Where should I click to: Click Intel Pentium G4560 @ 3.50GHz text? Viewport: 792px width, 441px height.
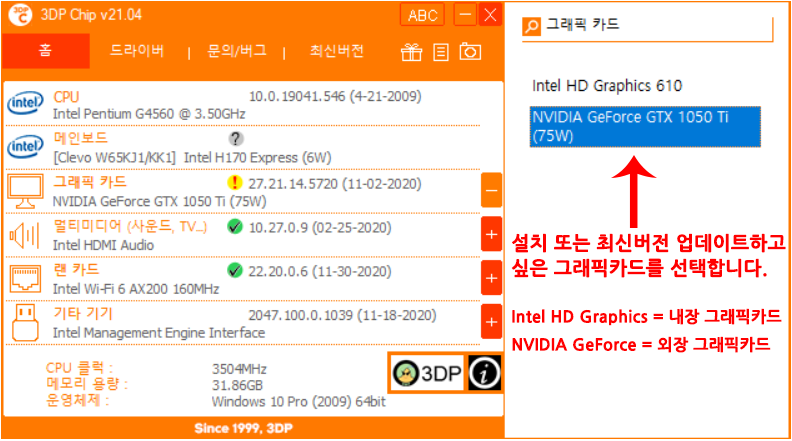(149, 114)
